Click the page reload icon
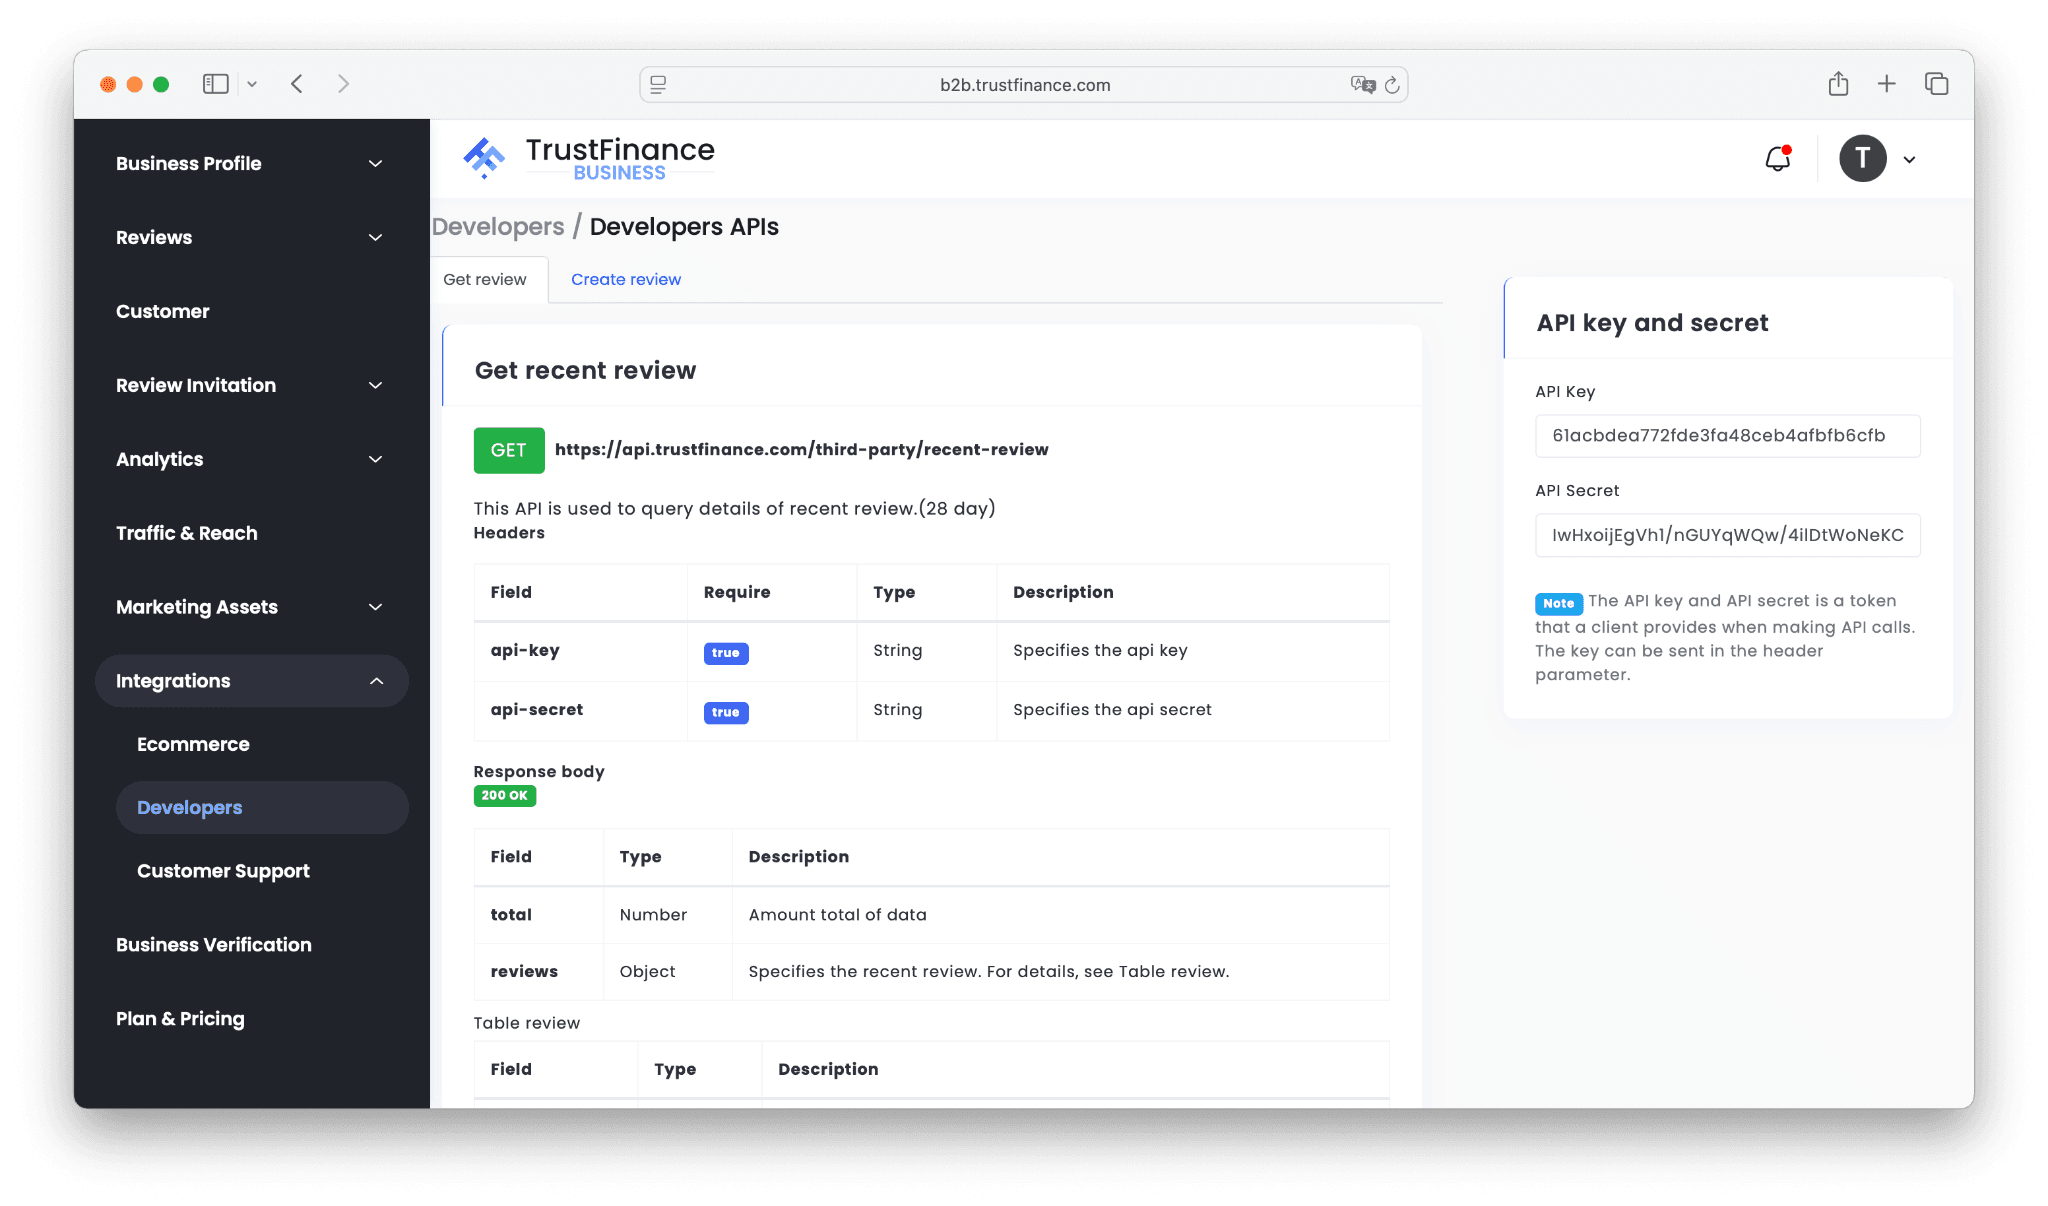2048x1206 pixels. point(1392,85)
